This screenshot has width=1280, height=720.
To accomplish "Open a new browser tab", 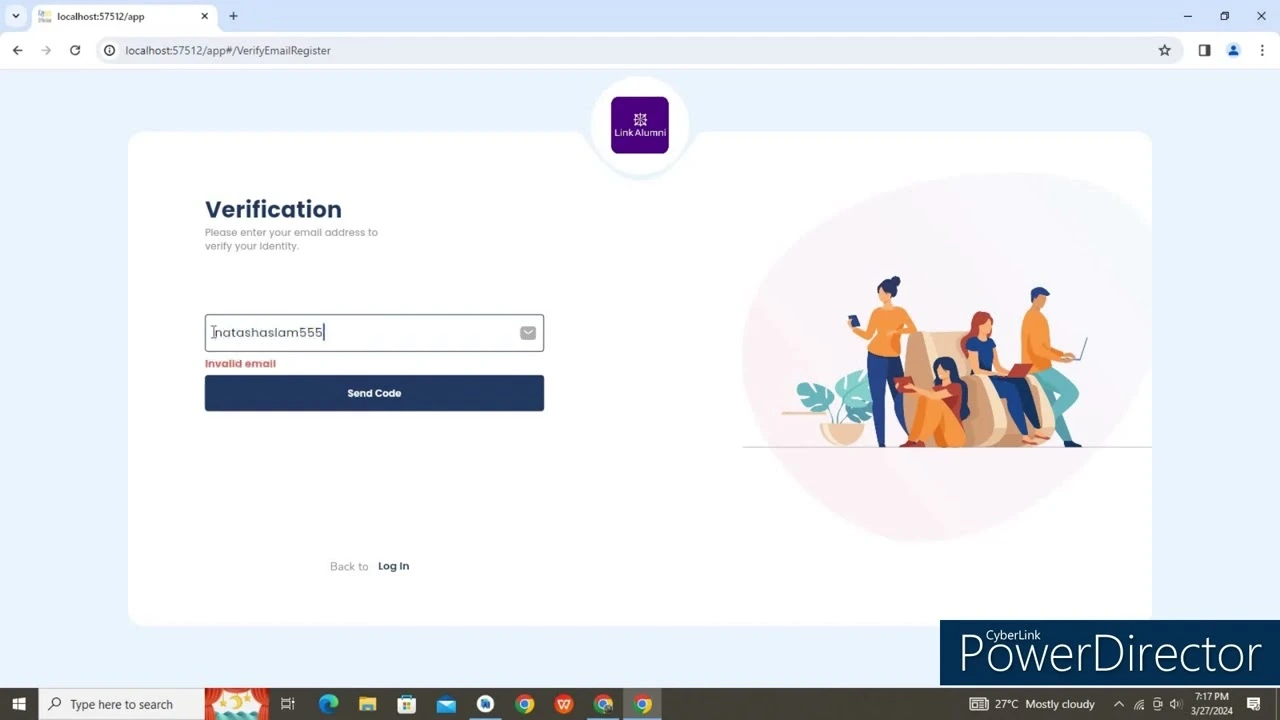I will (233, 16).
